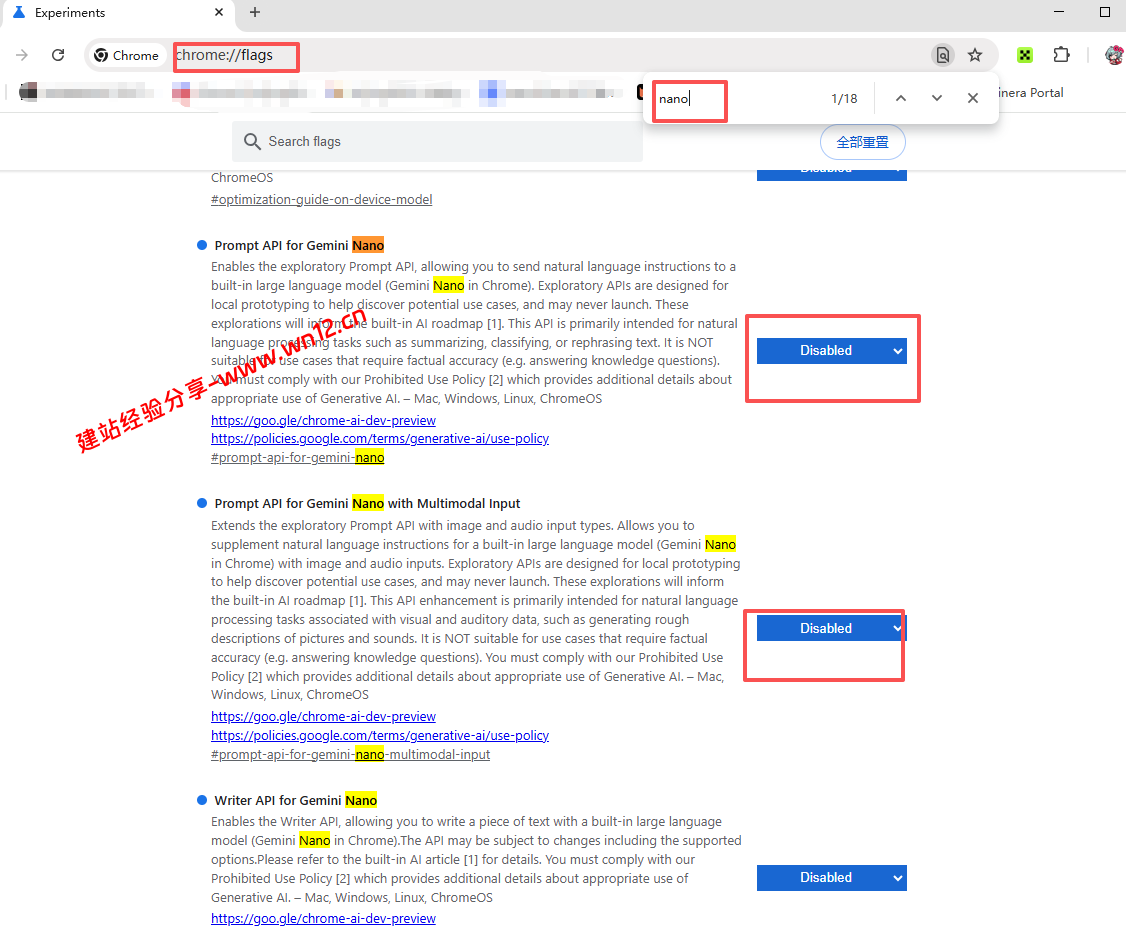Click the first blurred bookmark item
Screen dimensions: 1126x927
[x=86, y=92]
